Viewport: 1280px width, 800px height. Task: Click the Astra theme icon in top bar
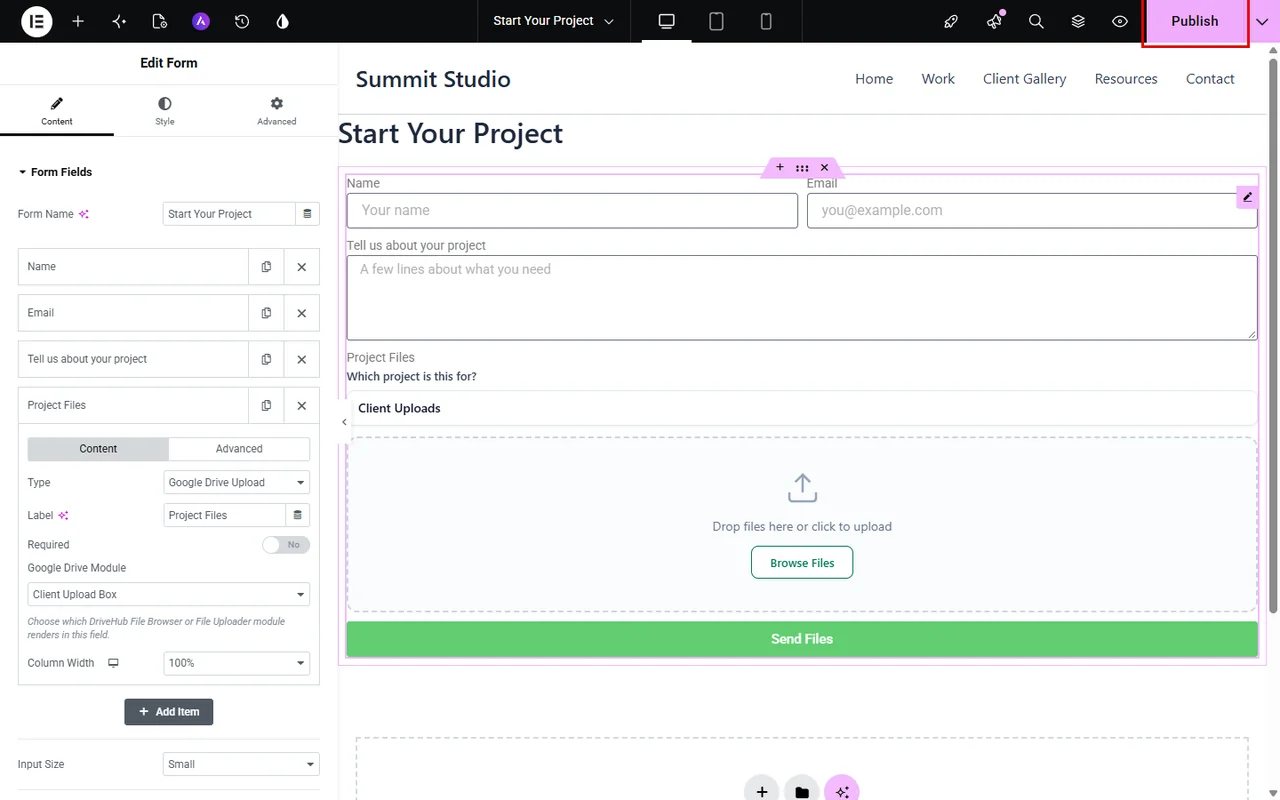pyautogui.click(x=201, y=21)
